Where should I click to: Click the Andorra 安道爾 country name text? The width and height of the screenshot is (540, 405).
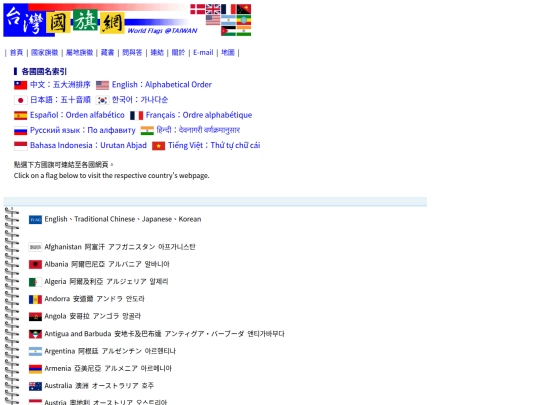click(x=94, y=299)
